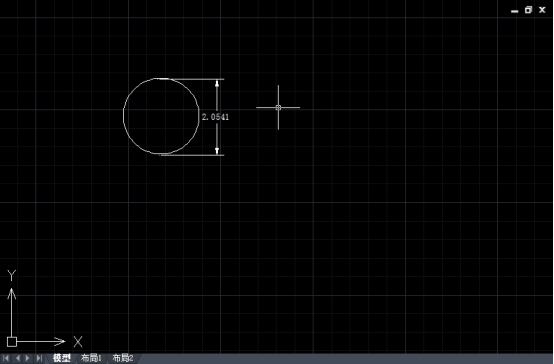554x364 pixels.
Task: Restore down the drawing window
Action: [x=528, y=10]
